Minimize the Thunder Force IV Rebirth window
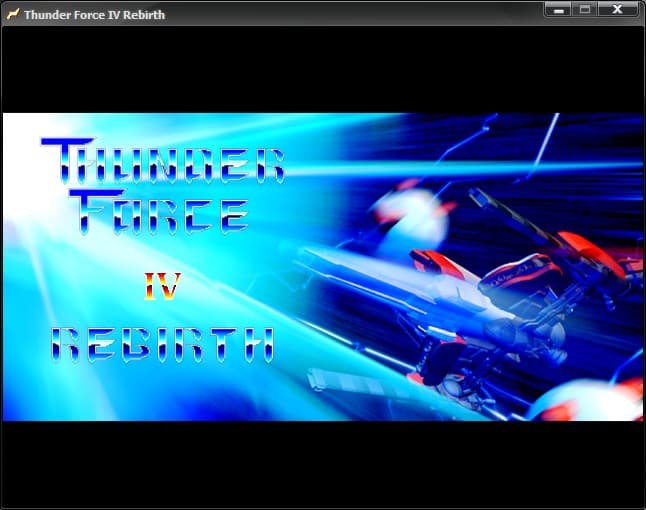The width and height of the screenshot is (646, 510). click(x=558, y=9)
